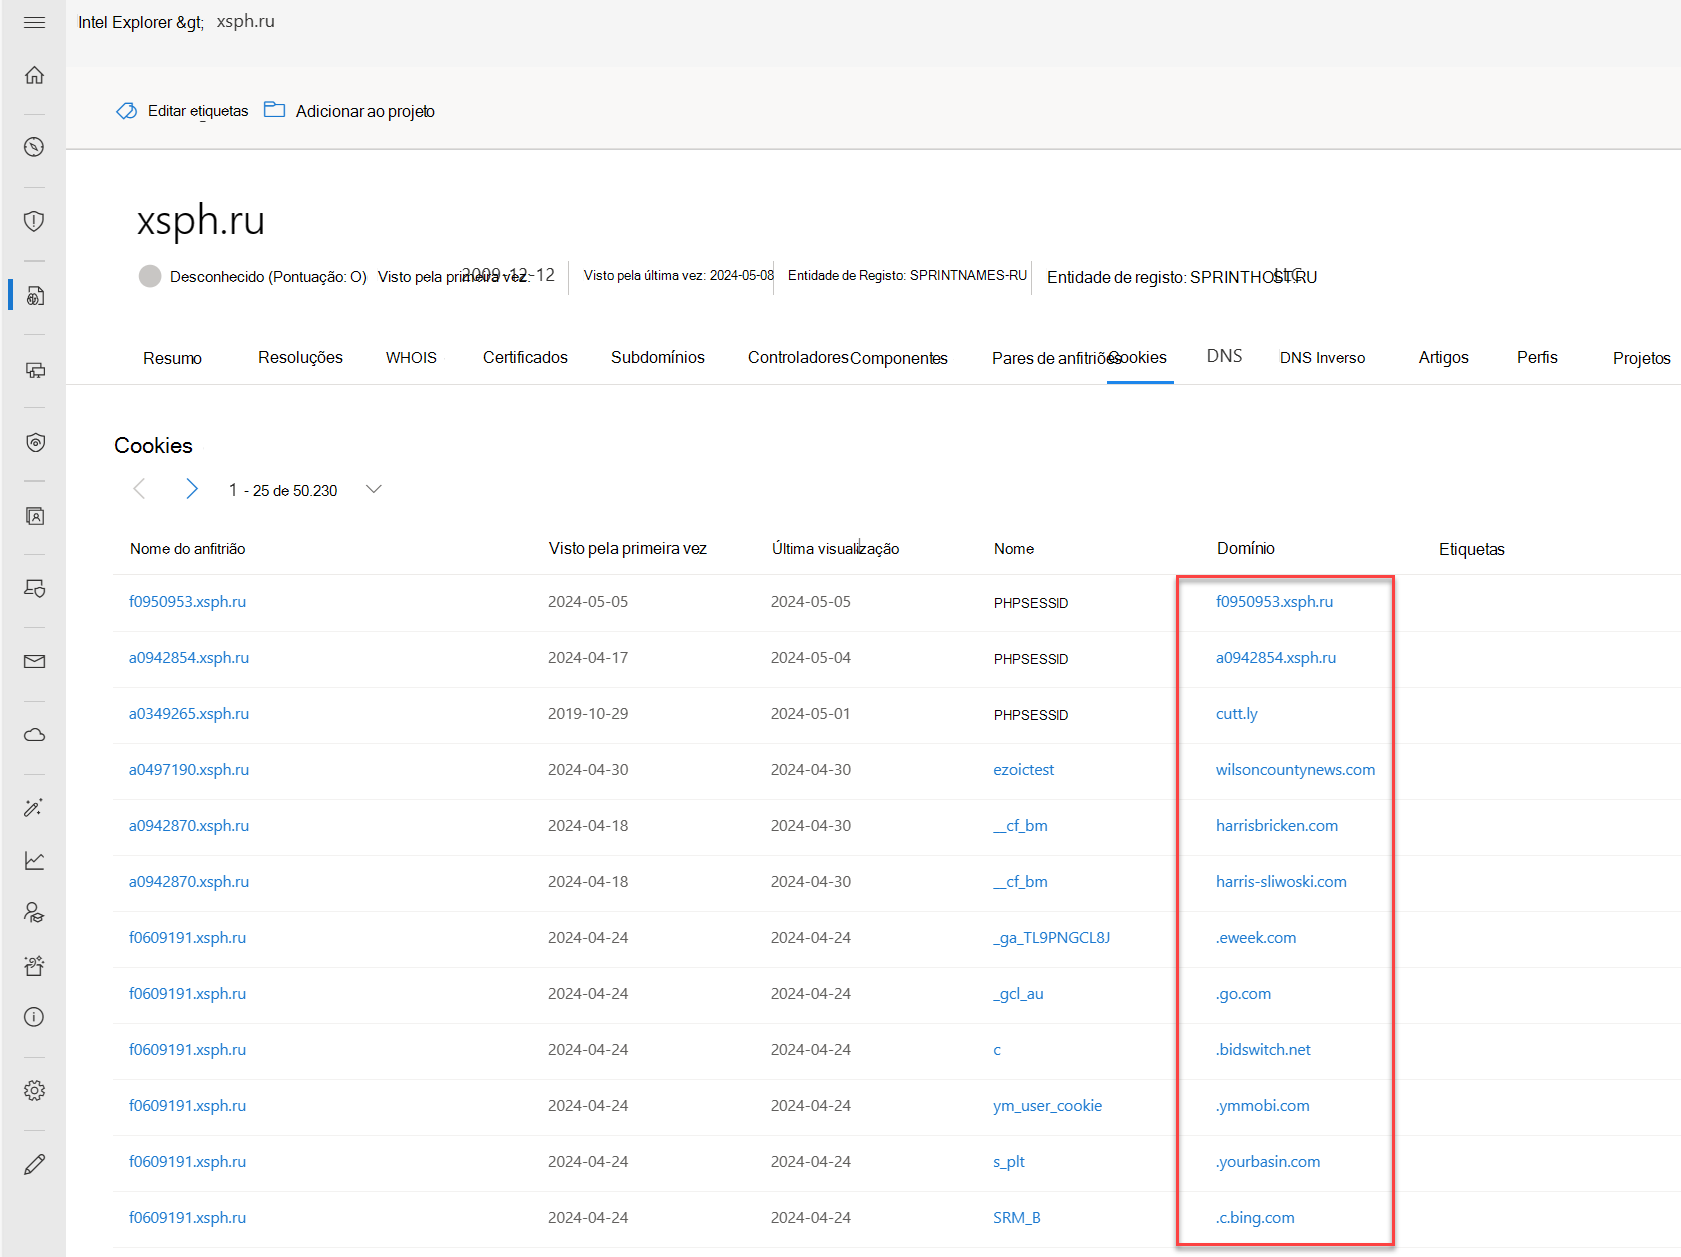Open the person with graduation cap icon
The image size is (1681, 1257).
pos(34,912)
